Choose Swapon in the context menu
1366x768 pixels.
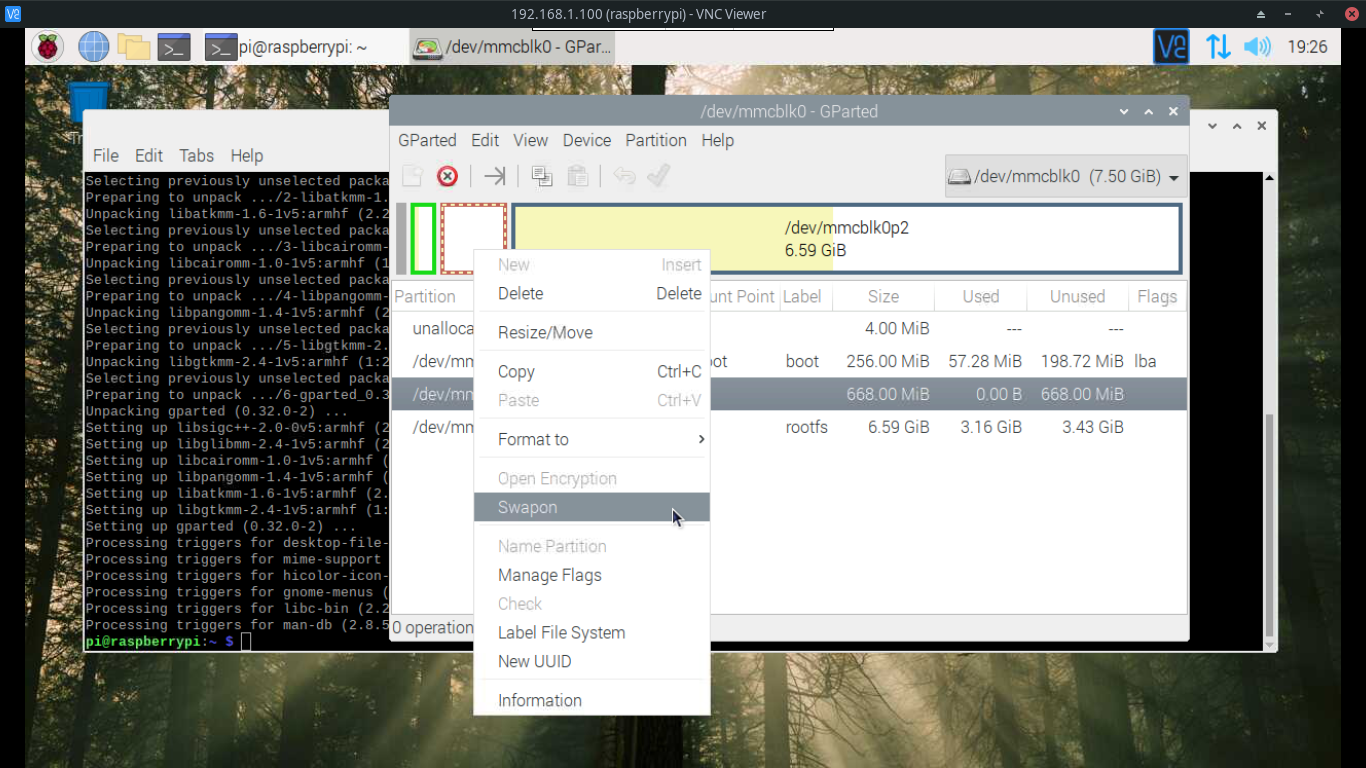pyautogui.click(x=592, y=507)
